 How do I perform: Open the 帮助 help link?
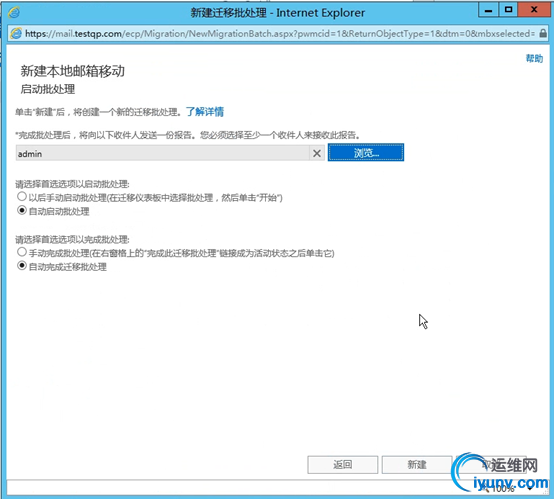[x=534, y=58]
